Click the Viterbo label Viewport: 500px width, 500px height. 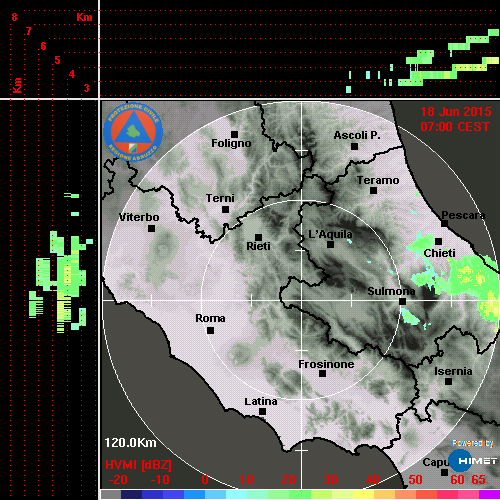coord(139,217)
